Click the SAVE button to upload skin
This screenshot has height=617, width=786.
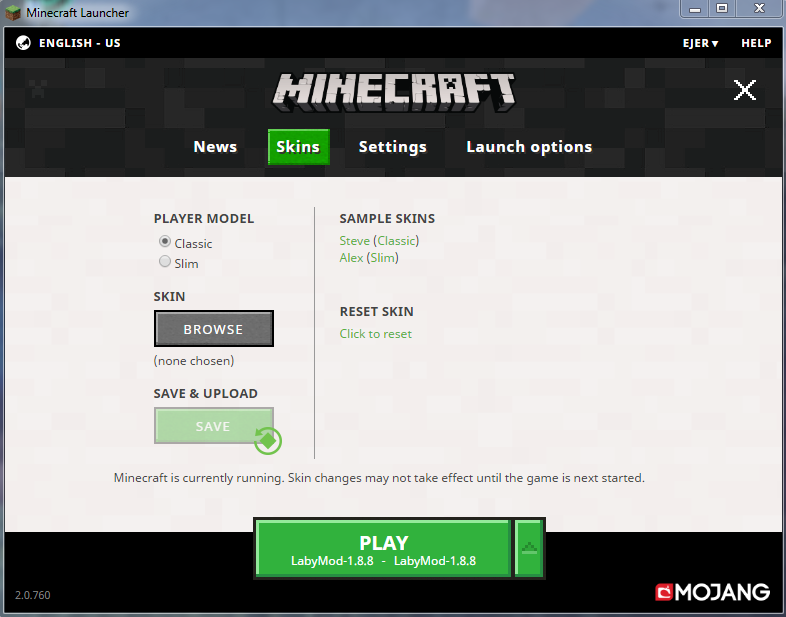[214, 426]
